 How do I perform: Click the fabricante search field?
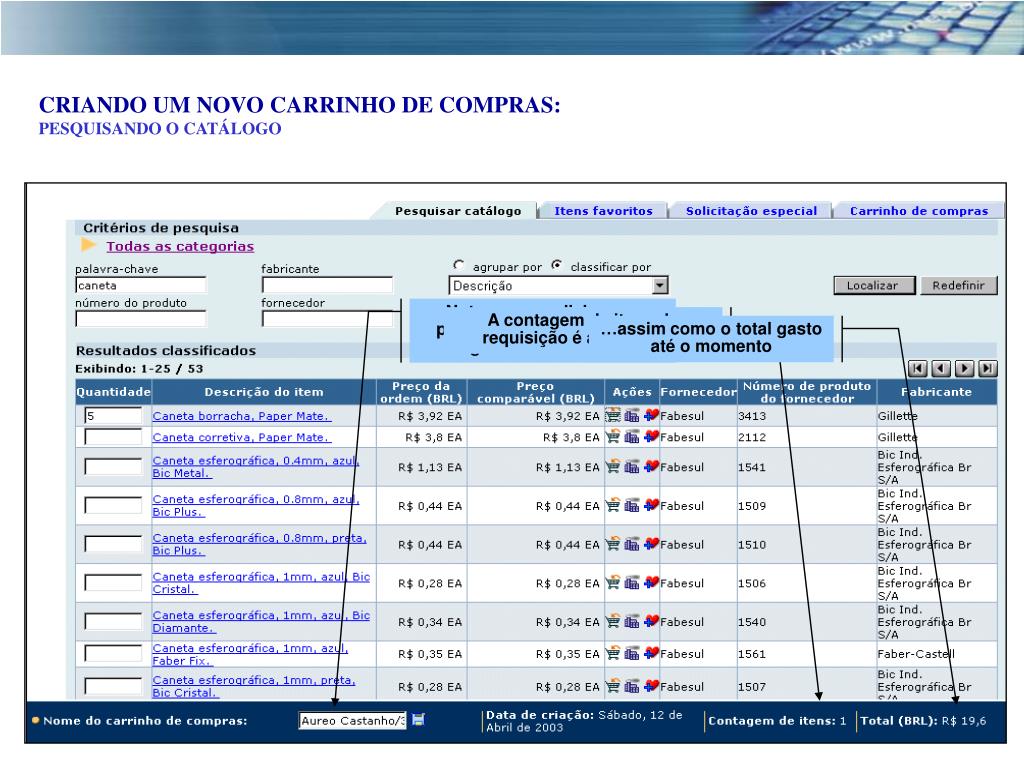click(x=327, y=285)
